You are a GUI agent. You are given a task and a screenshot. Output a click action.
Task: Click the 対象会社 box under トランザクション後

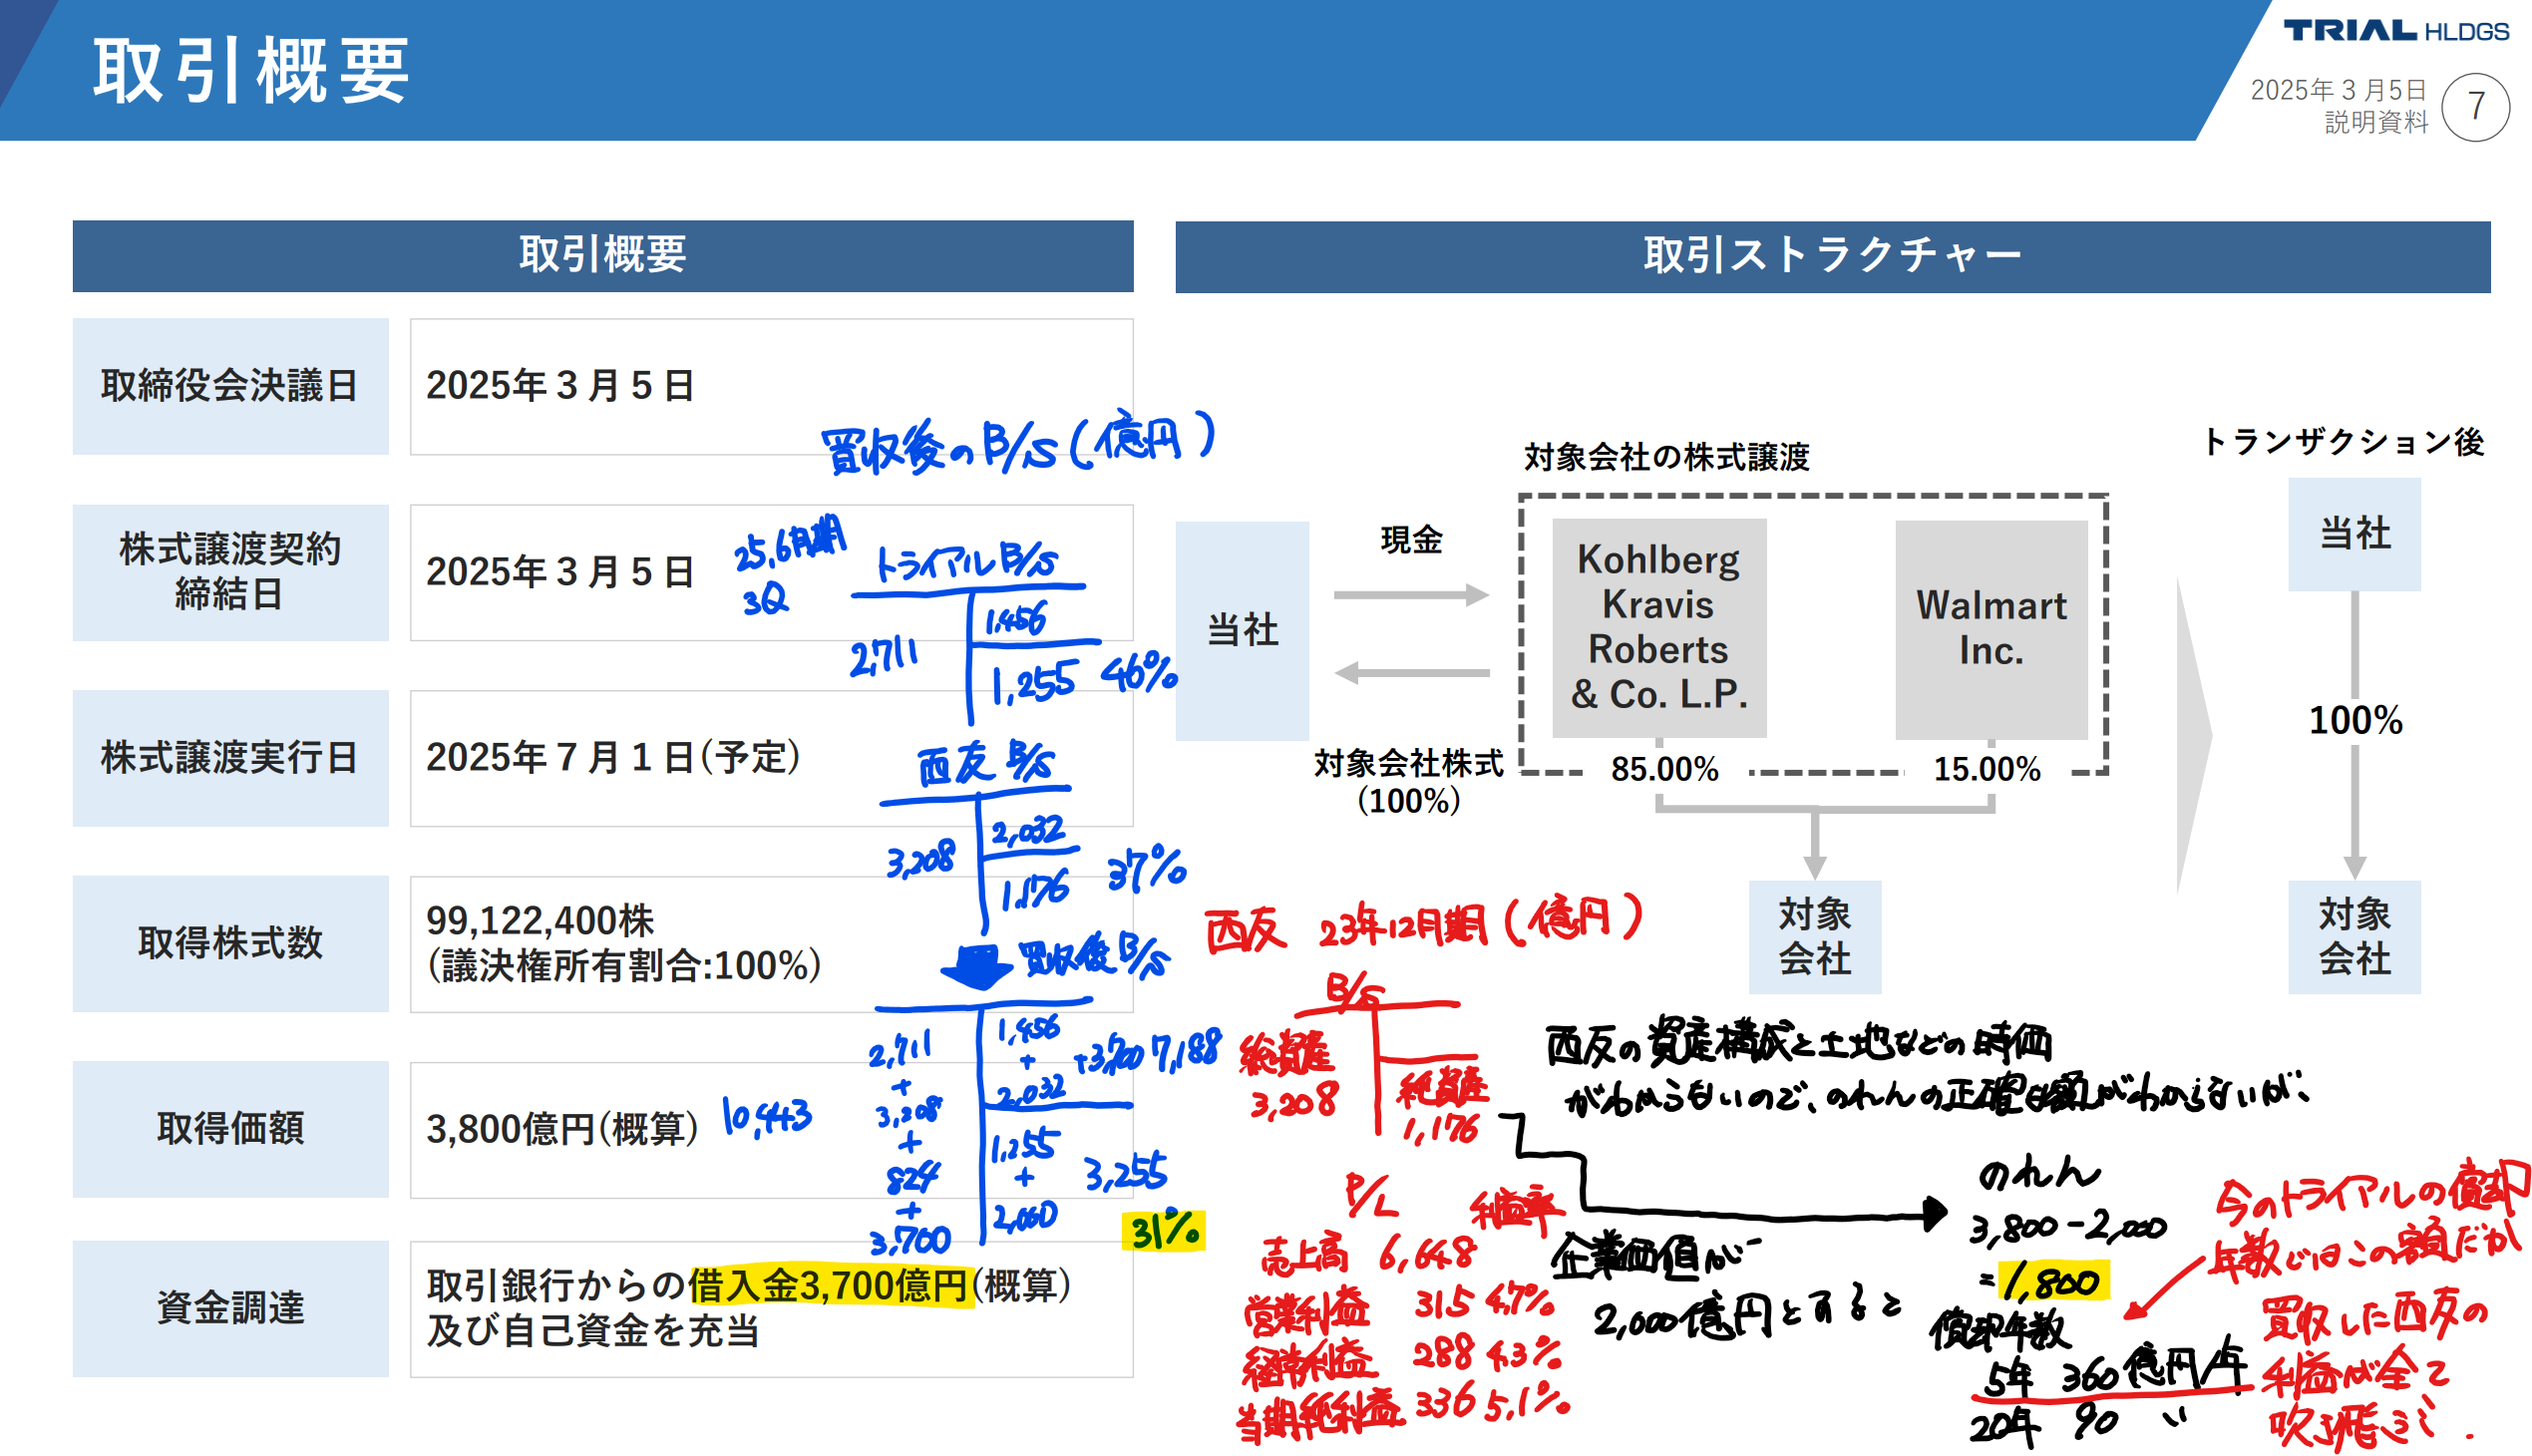point(2354,937)
